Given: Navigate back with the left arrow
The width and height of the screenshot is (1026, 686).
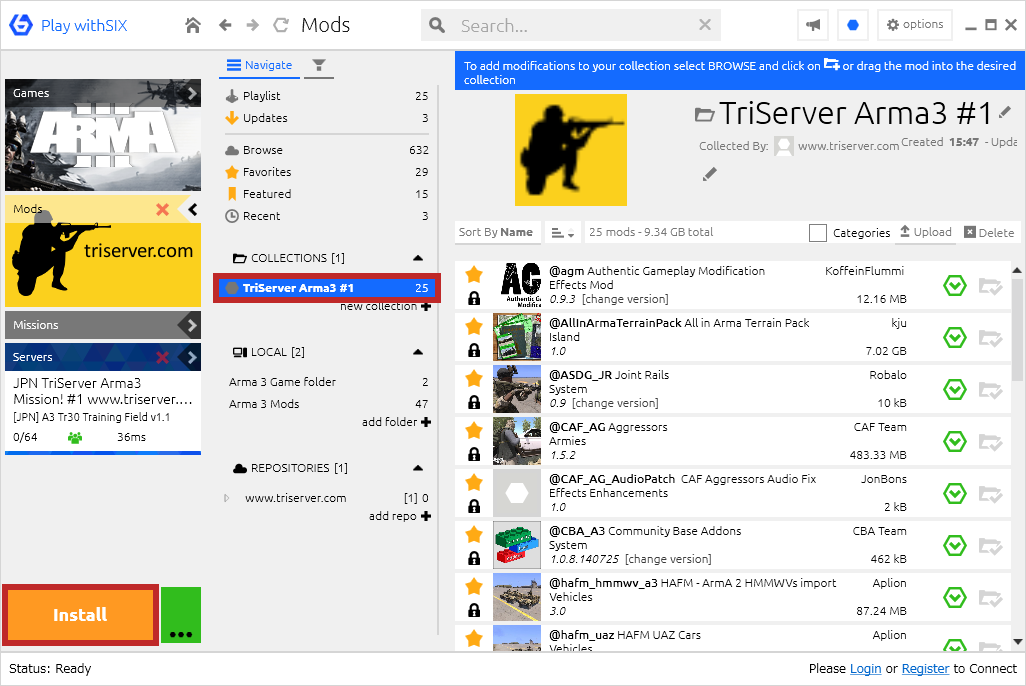Looking at the screenshot, I should (225, 26).
